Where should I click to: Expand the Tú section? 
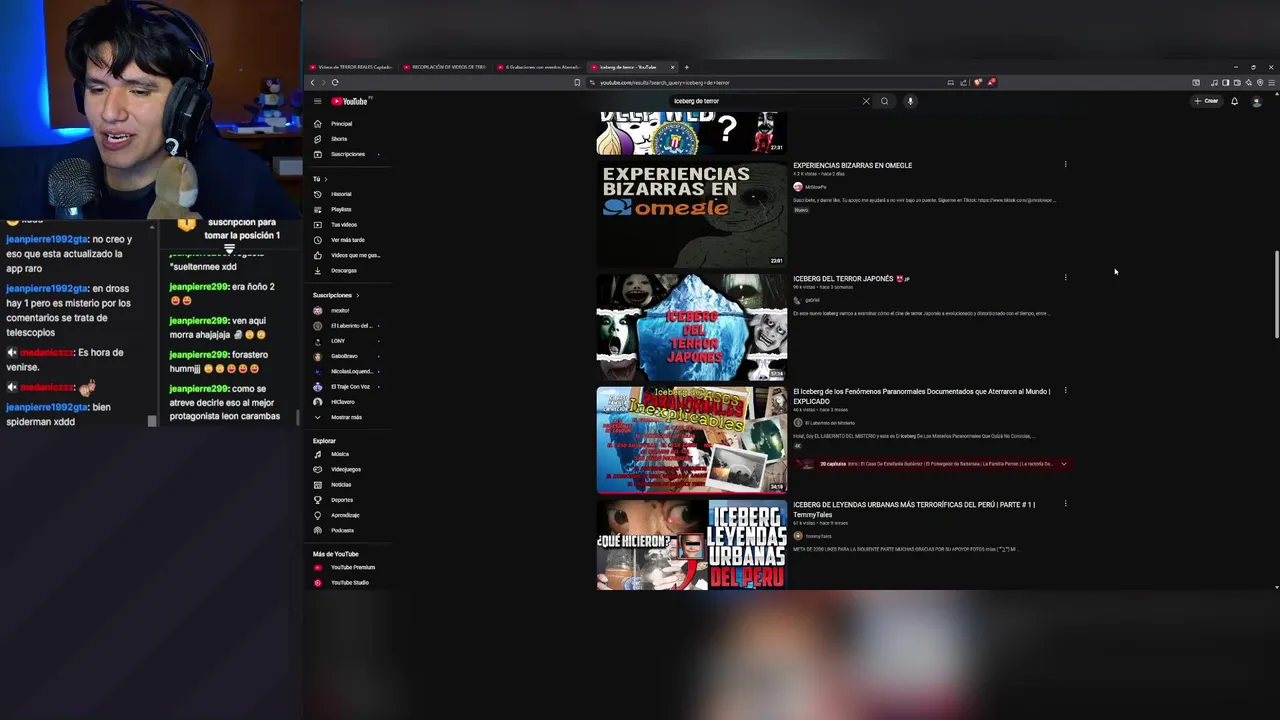(x=320, y=179)
